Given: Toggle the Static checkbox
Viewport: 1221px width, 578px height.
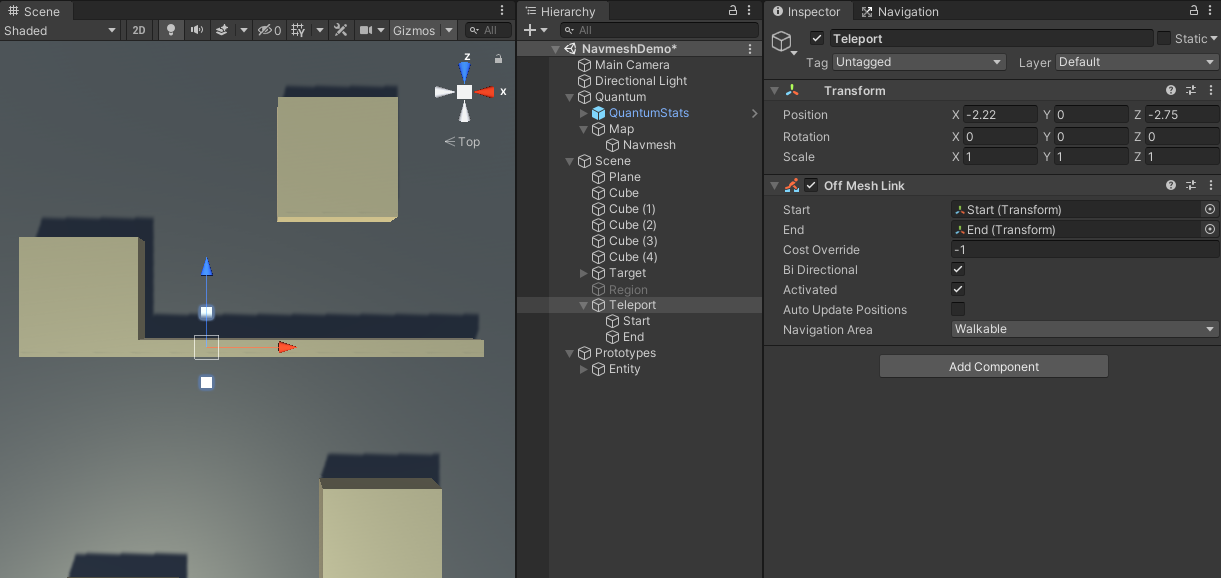Looking at the screenshot, I should (1164, 38).
